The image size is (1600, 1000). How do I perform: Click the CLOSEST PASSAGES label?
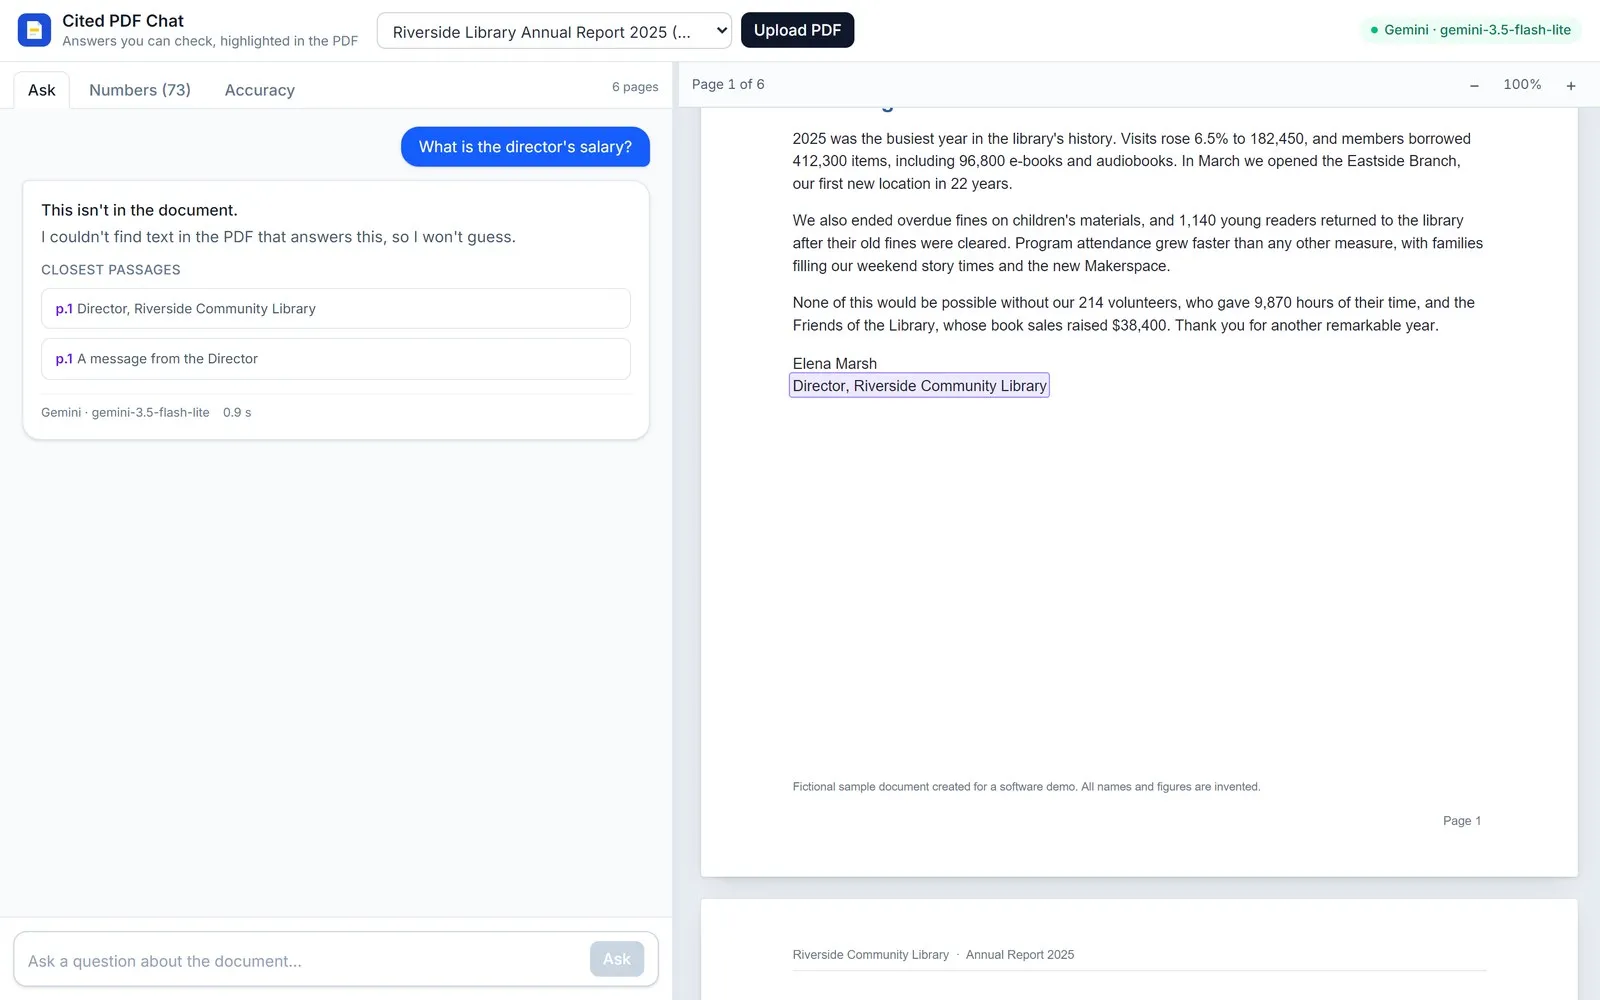[111, 270]
